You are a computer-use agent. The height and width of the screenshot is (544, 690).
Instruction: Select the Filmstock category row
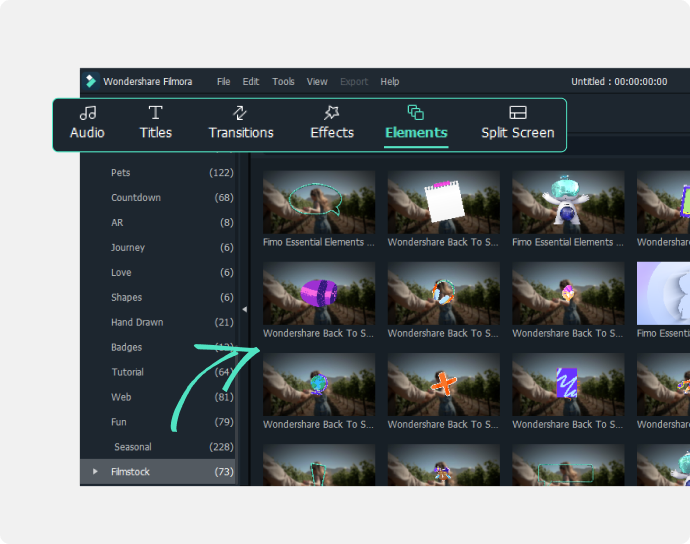158,472
